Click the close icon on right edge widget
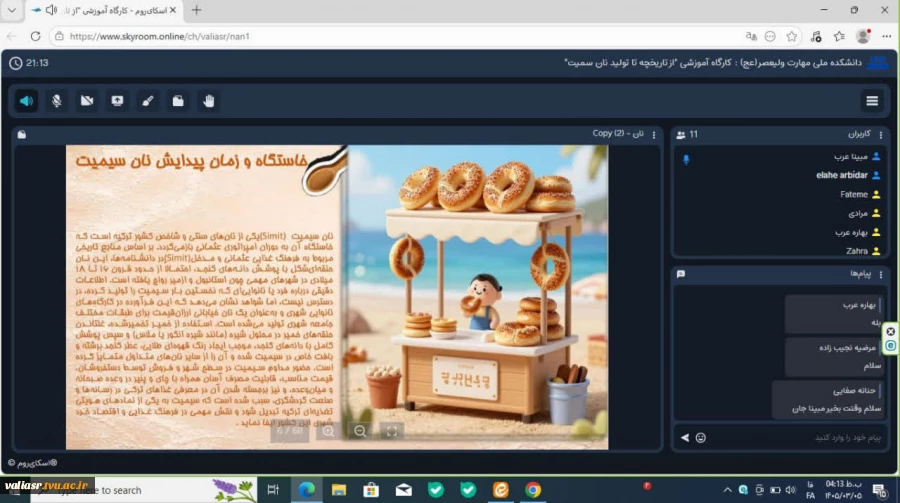Image resolution: width=900 pixels, height=503 pixels. [890, 331]
